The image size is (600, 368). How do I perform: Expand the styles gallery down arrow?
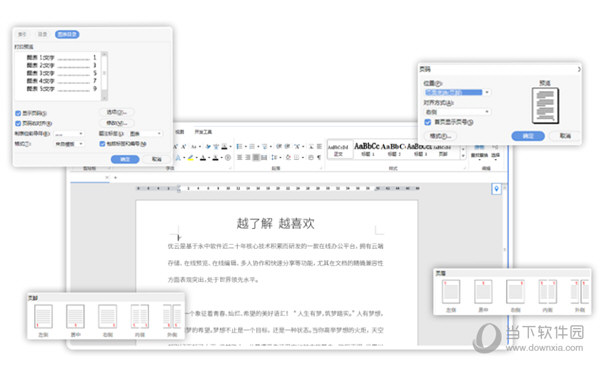[x=463, y=156]
